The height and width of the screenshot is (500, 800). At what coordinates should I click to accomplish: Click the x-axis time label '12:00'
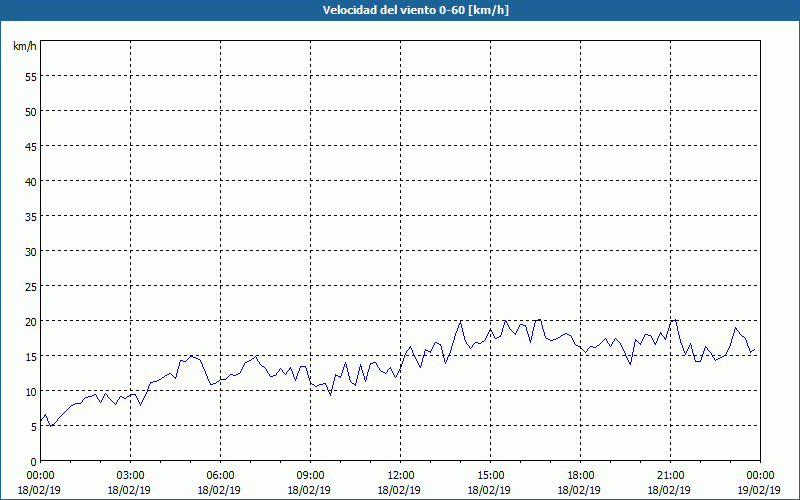401,476
